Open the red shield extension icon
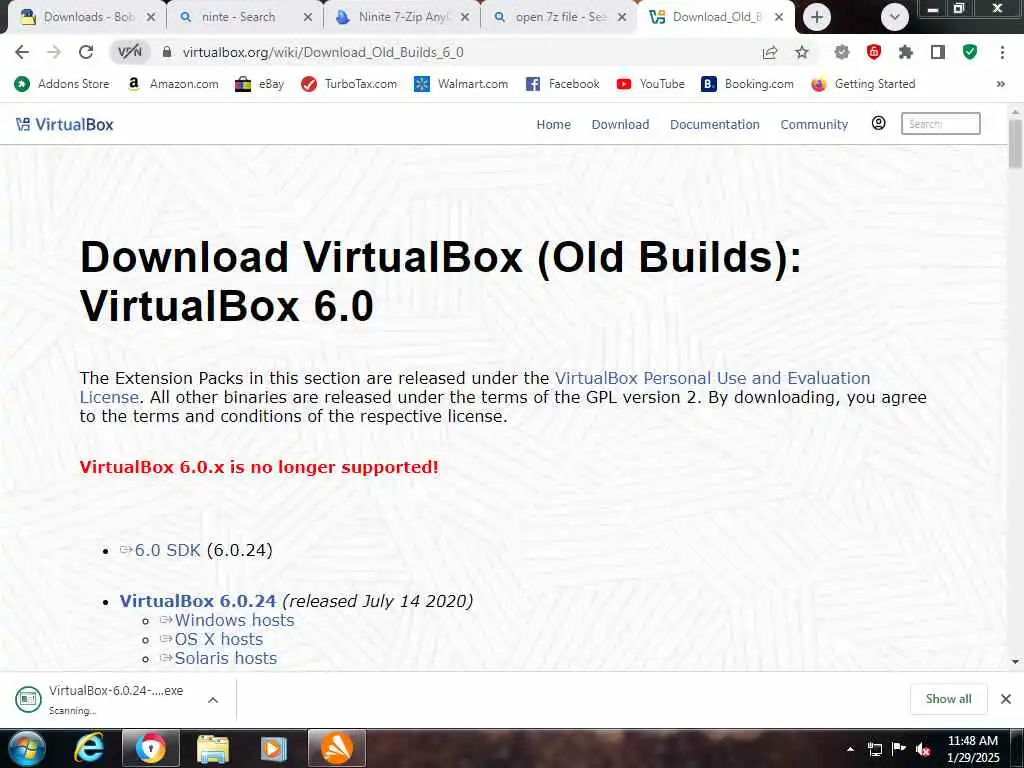 [874, 52]
